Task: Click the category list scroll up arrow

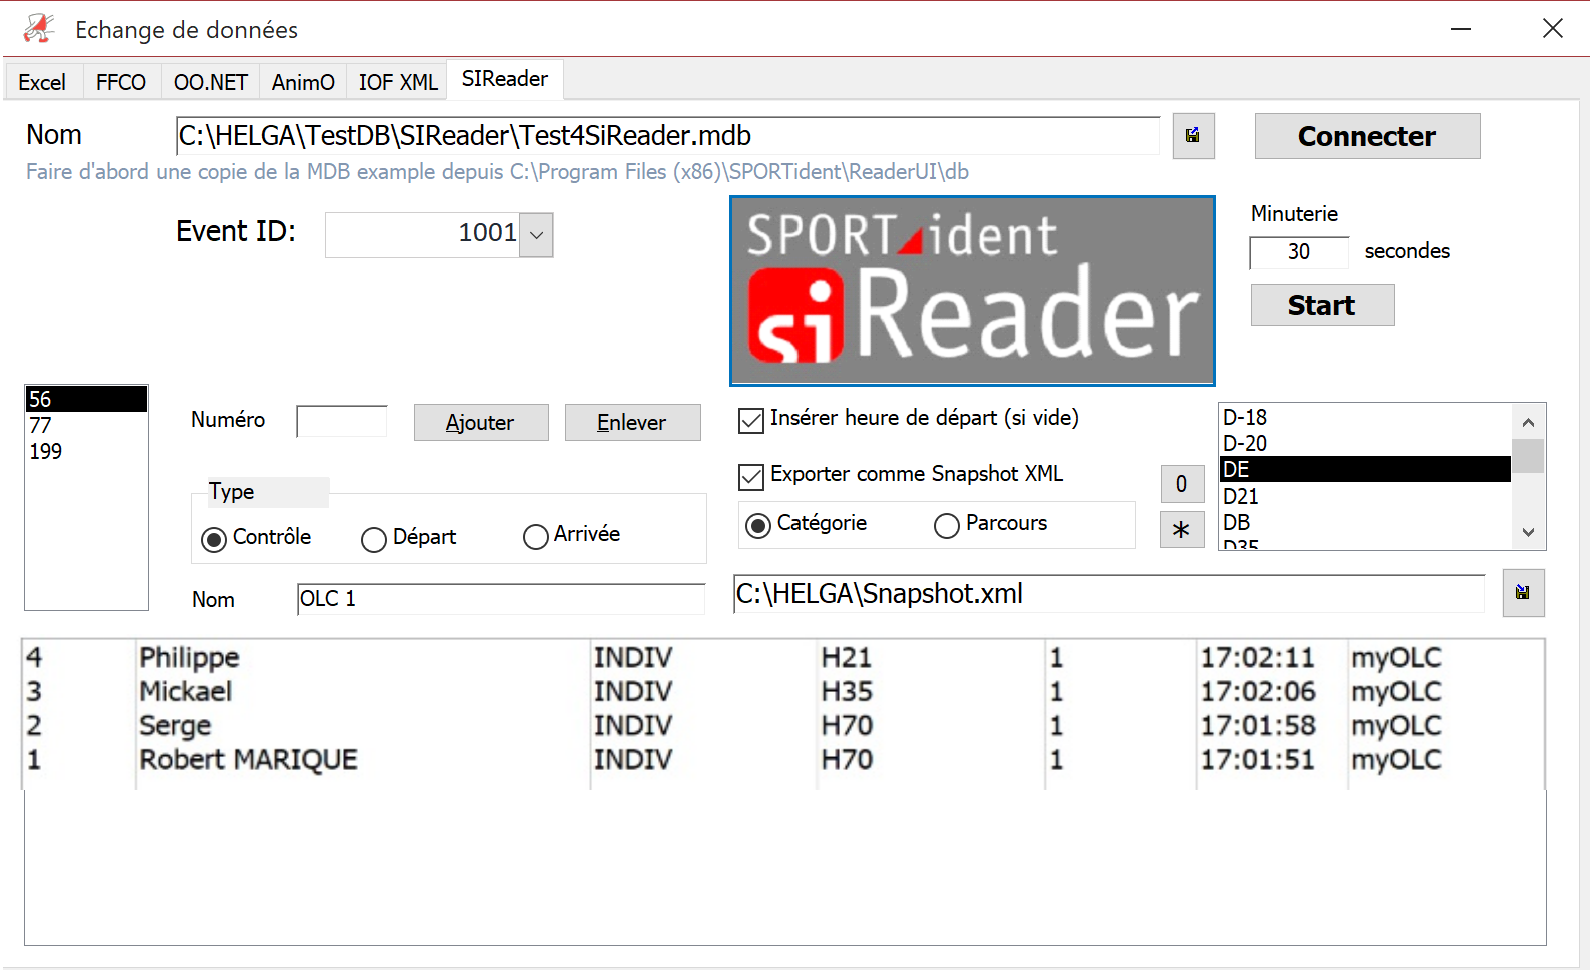Action: click(1528, 422)
